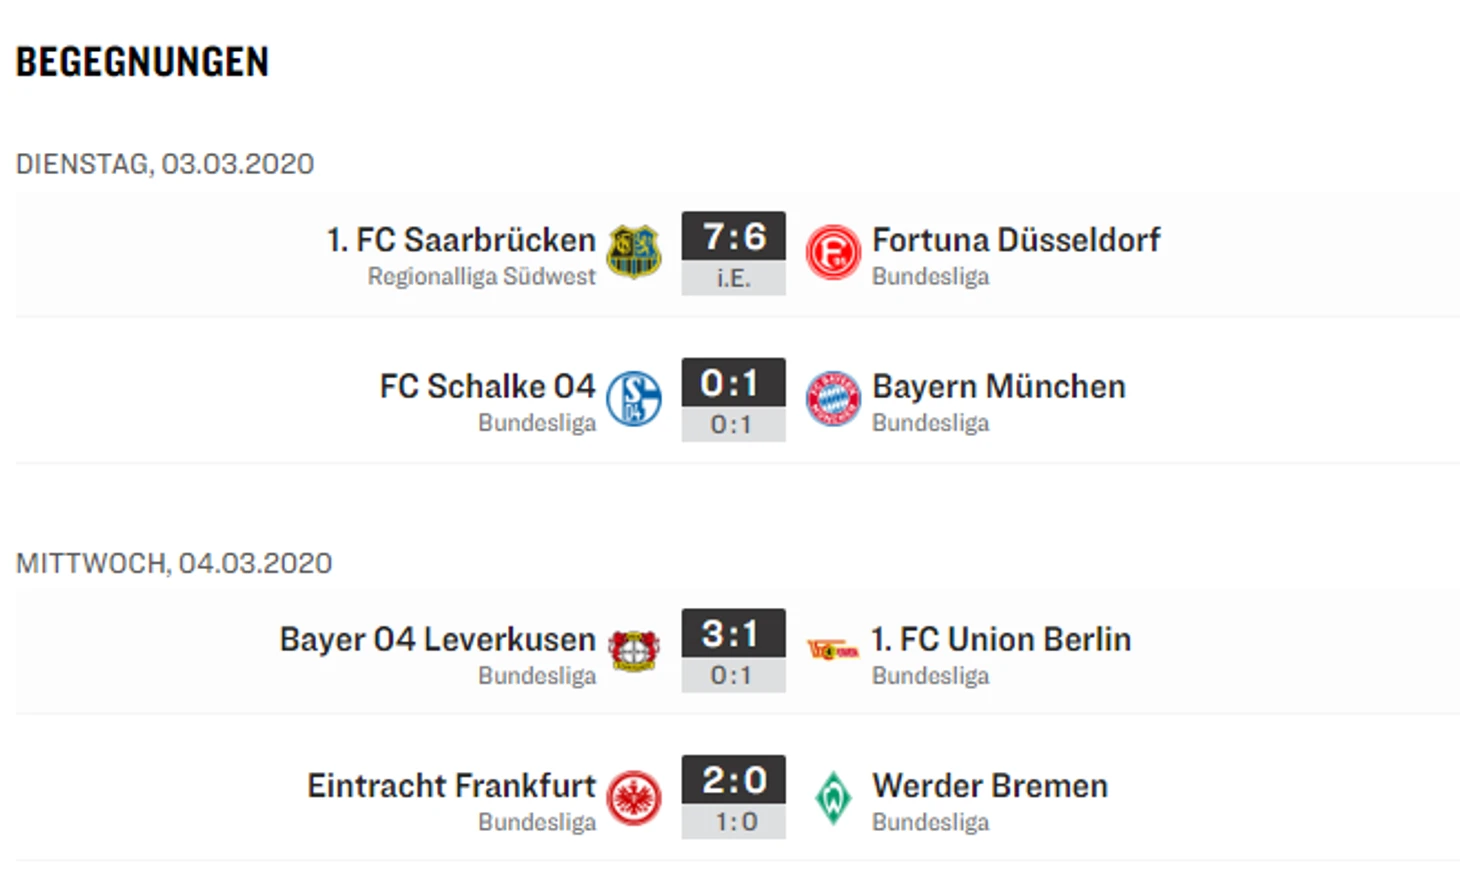Click the Regionalliga Südwest league label
The image size is (1460, 896).
point(481,276)
